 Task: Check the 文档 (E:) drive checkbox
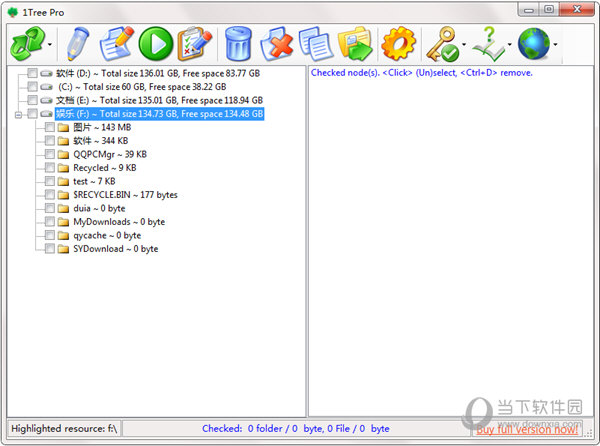(x=33, y=100)
